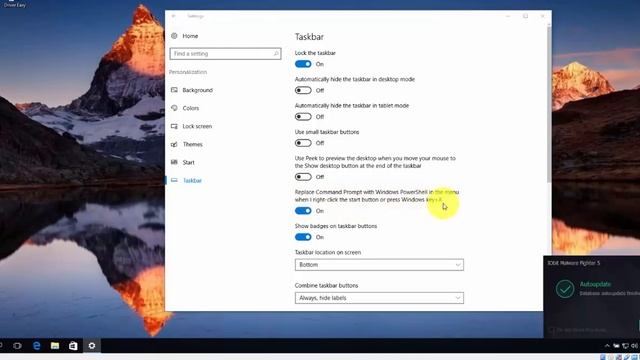Screen dimensions: 640x360
Task: Turn off Lock the taskbar switch
Action: tap(303, 64)
